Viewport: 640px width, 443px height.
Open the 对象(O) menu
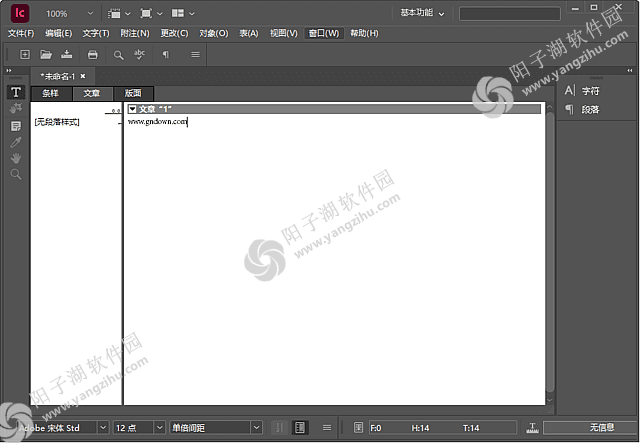(213, 33)
